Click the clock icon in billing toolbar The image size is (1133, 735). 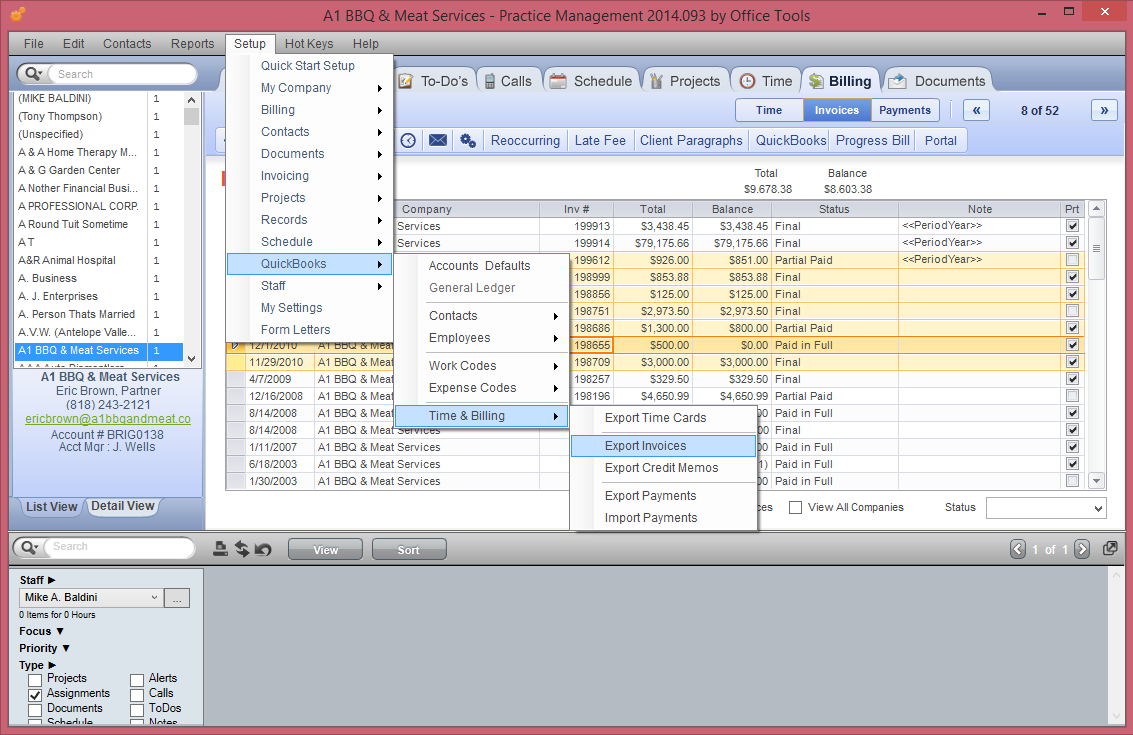pyautogui.click(x=408, y=140)
